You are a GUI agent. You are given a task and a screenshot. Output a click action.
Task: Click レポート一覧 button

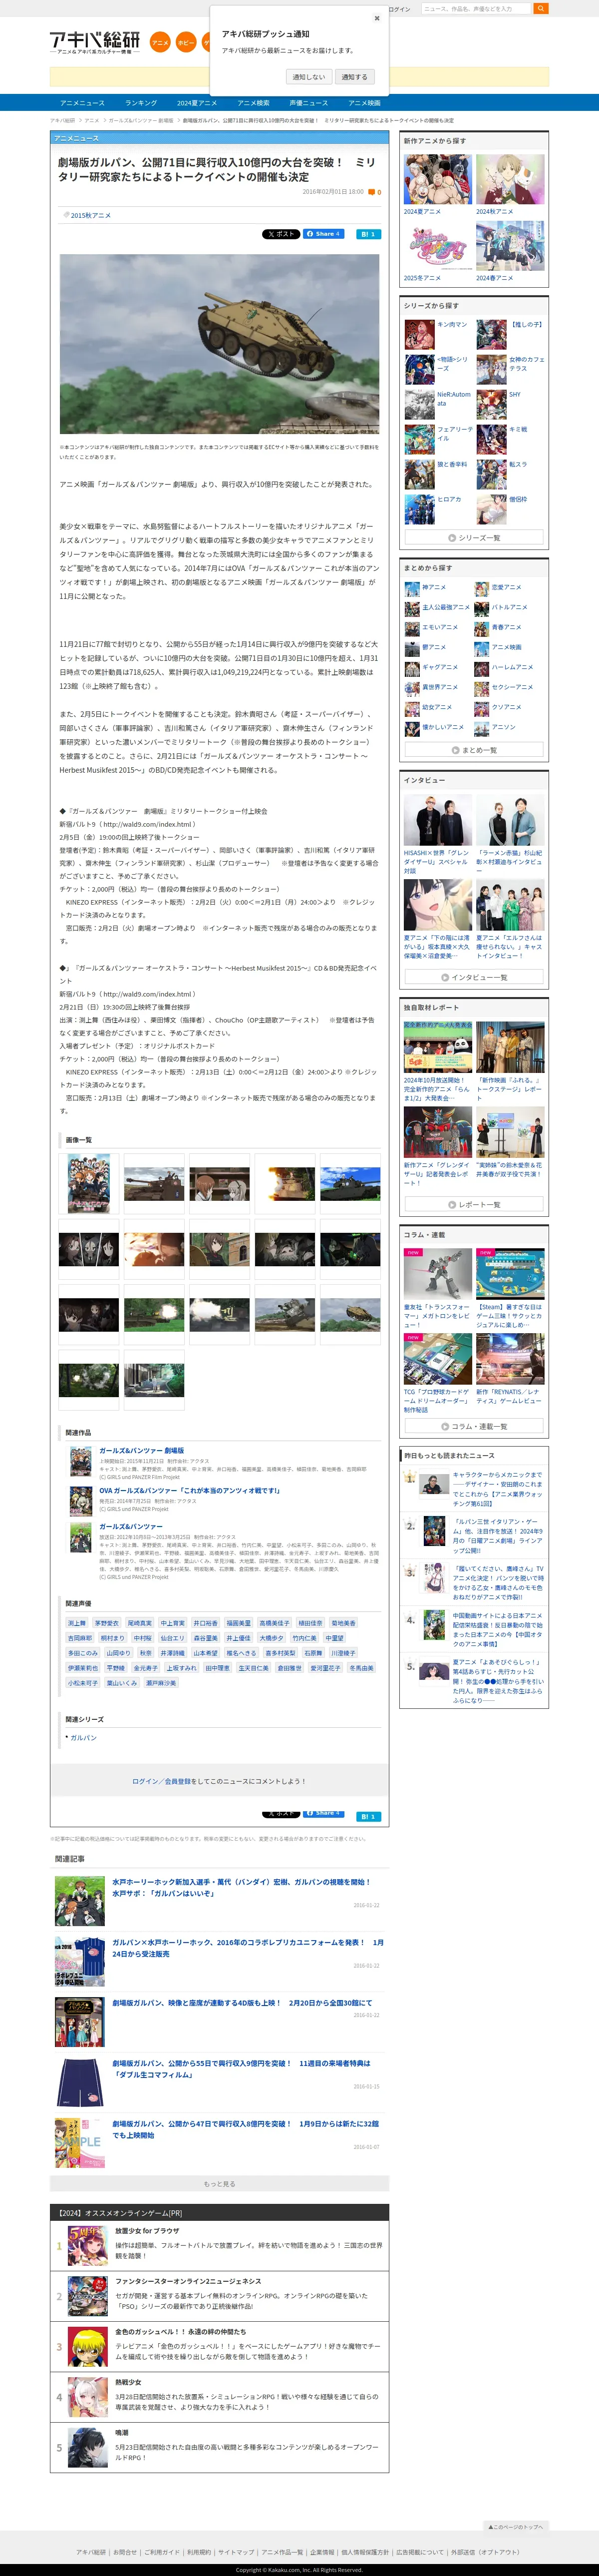coord(474,1205)
